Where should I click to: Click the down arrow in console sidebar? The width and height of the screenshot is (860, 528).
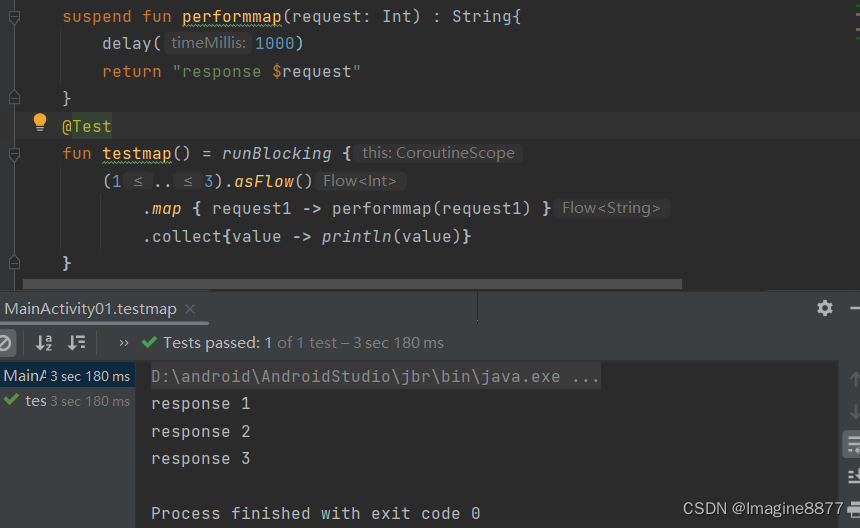click(x=854, y=411)
